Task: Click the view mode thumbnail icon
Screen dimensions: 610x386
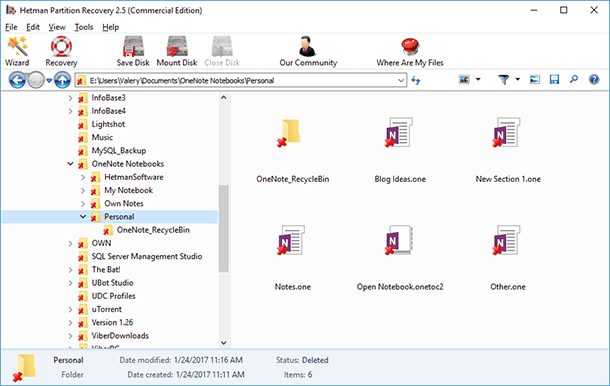Action: 464,80
